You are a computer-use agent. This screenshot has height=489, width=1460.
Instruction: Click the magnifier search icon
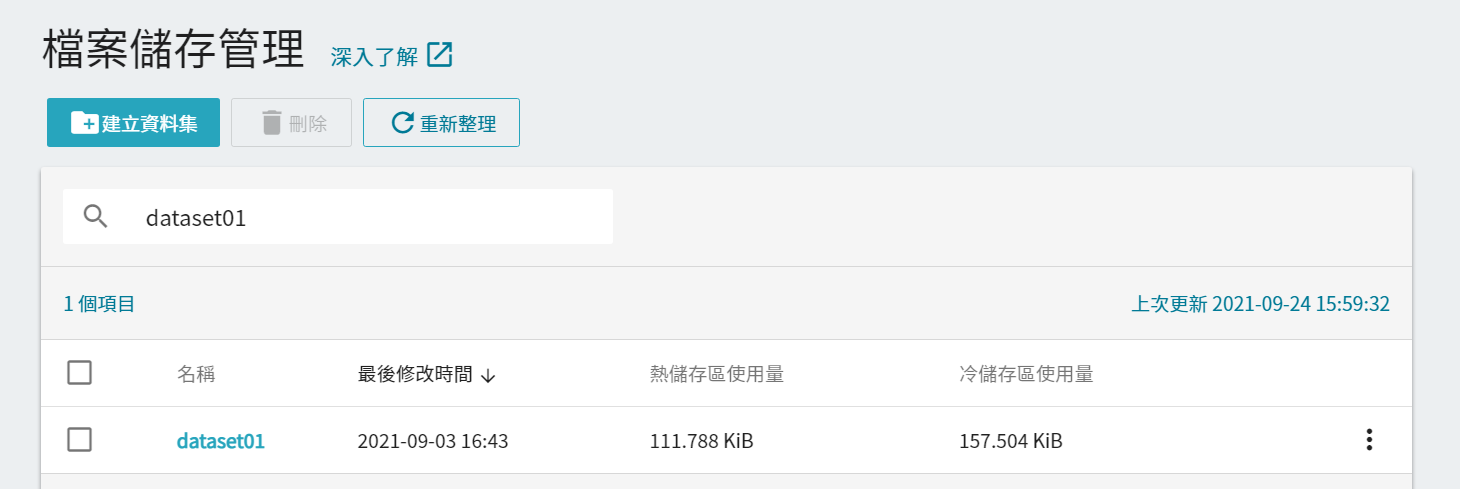point(95,216)
